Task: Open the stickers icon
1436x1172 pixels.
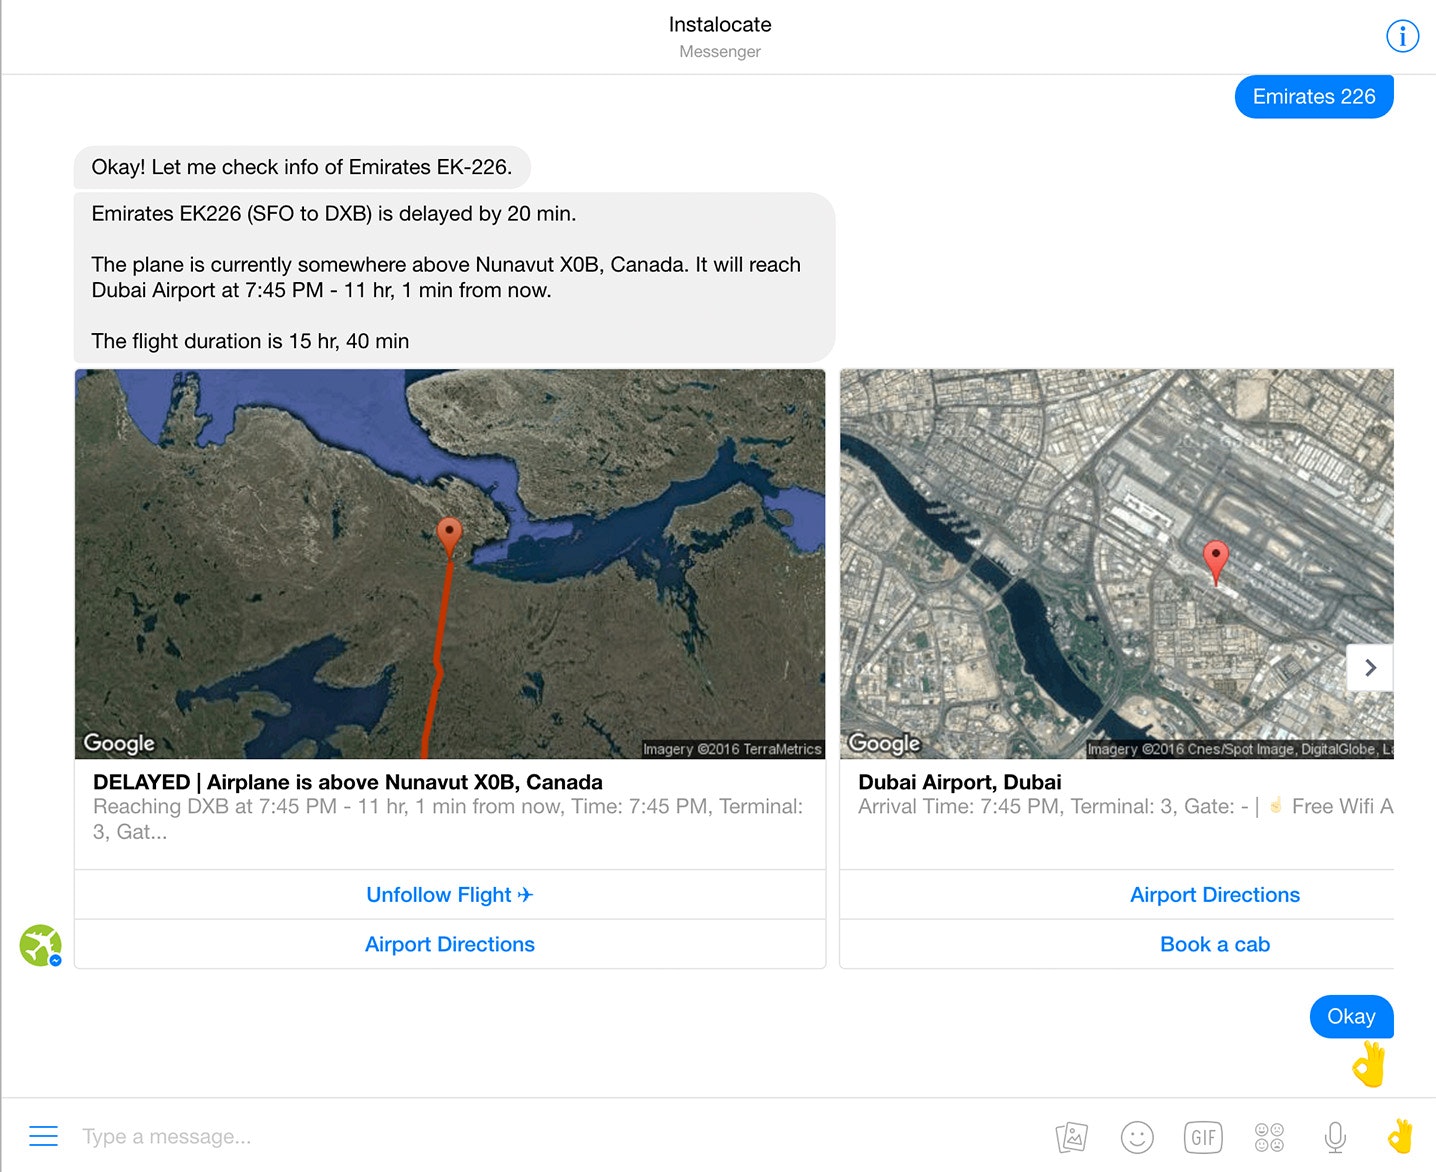Action: (1269, 1137)
